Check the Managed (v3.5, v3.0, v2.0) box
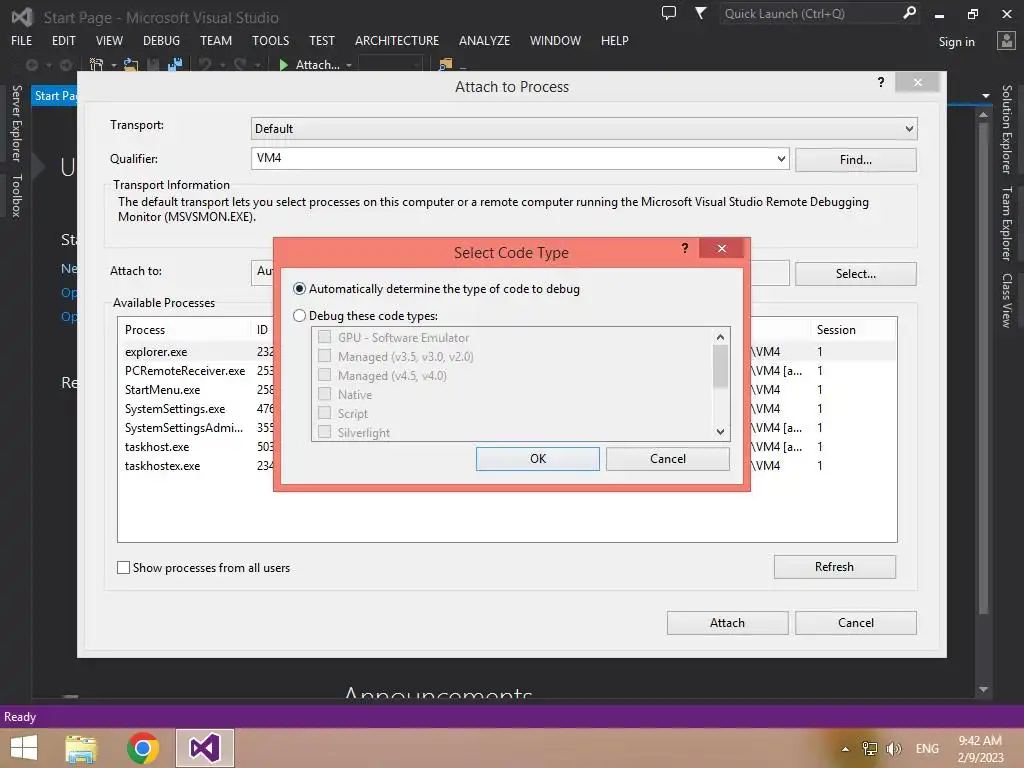Screen dimensions: 1024x768 pyautogui.click(x=325, y=356)
